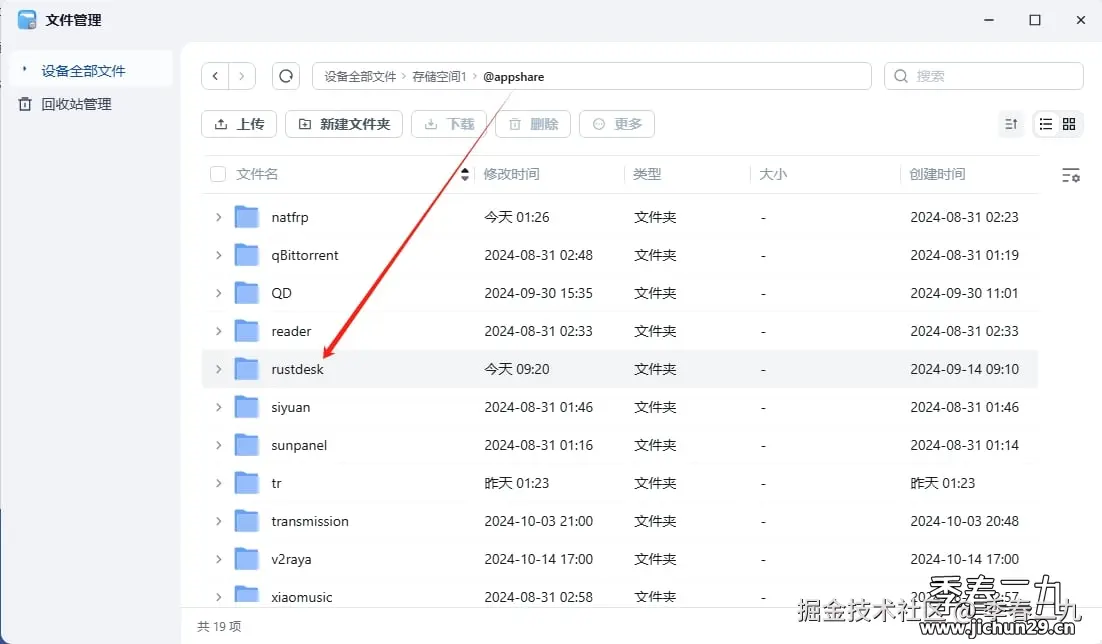1102x644 pixels.
Task: Select 设备全部文件 in the sidebar
Action: pos(91,70)
